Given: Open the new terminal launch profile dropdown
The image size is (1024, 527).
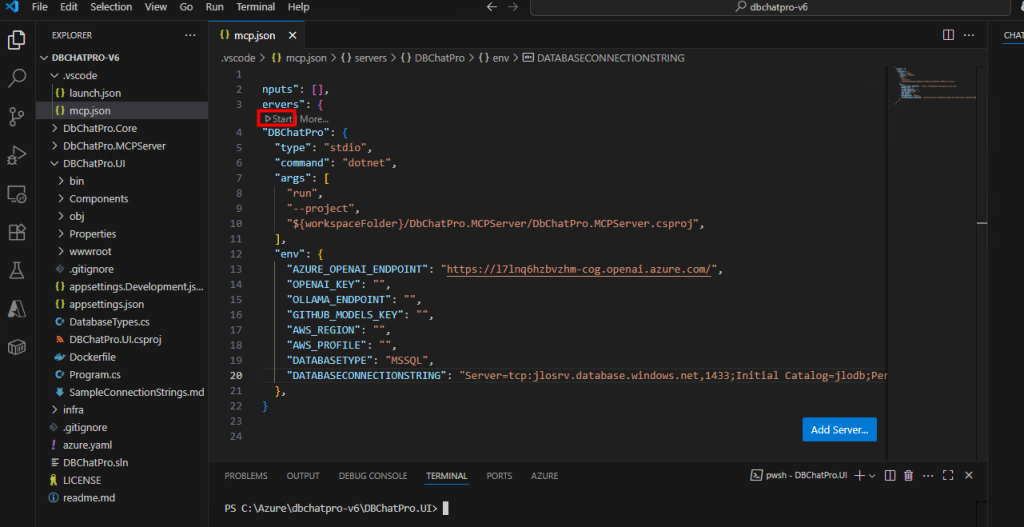Looking at the screenshot, I should pyautogui.click(x=872, y=475).
